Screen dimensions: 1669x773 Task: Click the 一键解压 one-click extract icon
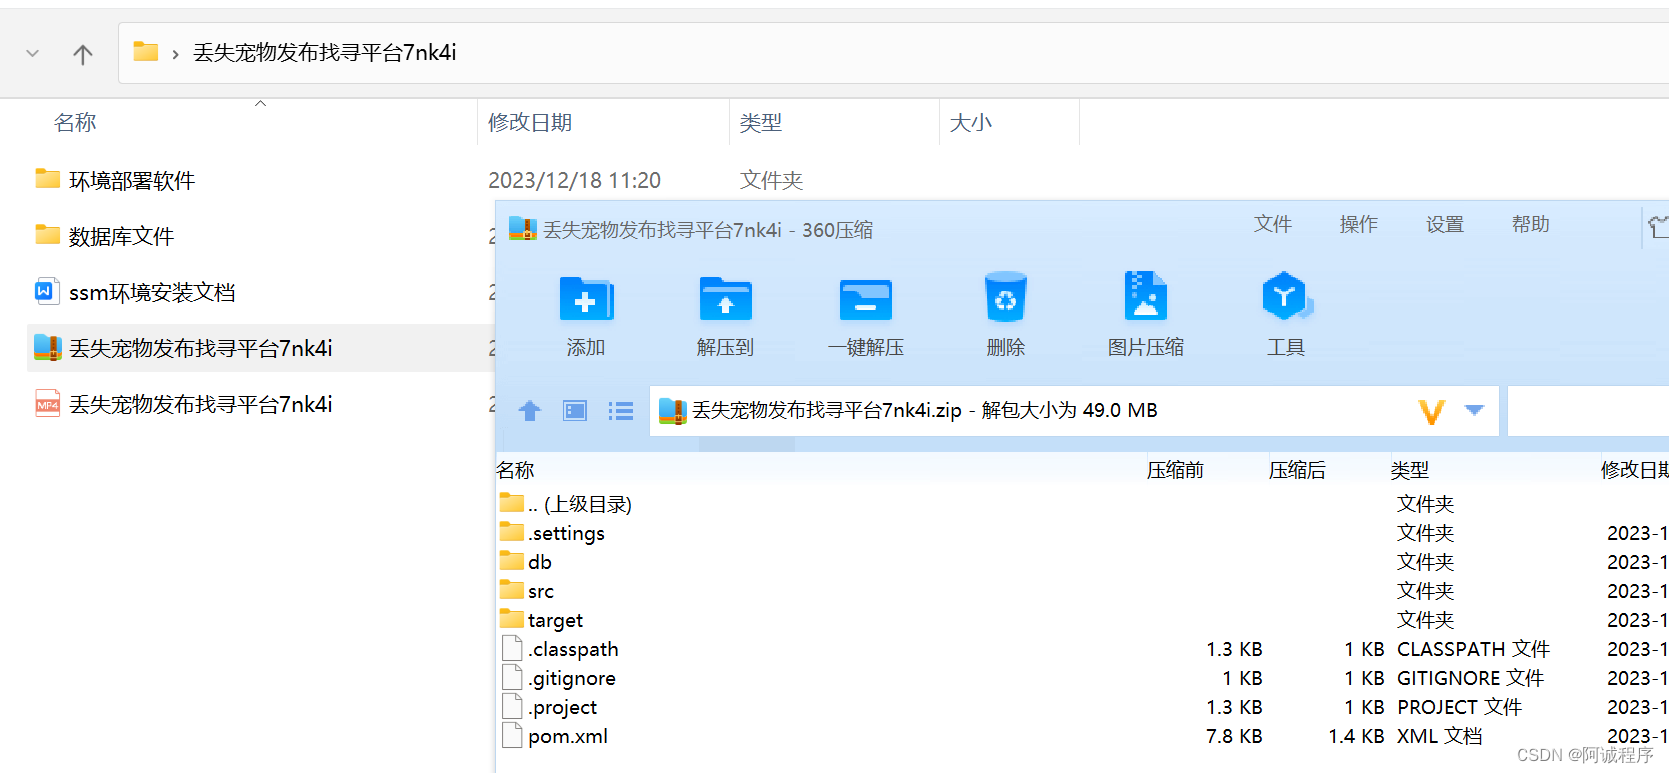(865, 299)
